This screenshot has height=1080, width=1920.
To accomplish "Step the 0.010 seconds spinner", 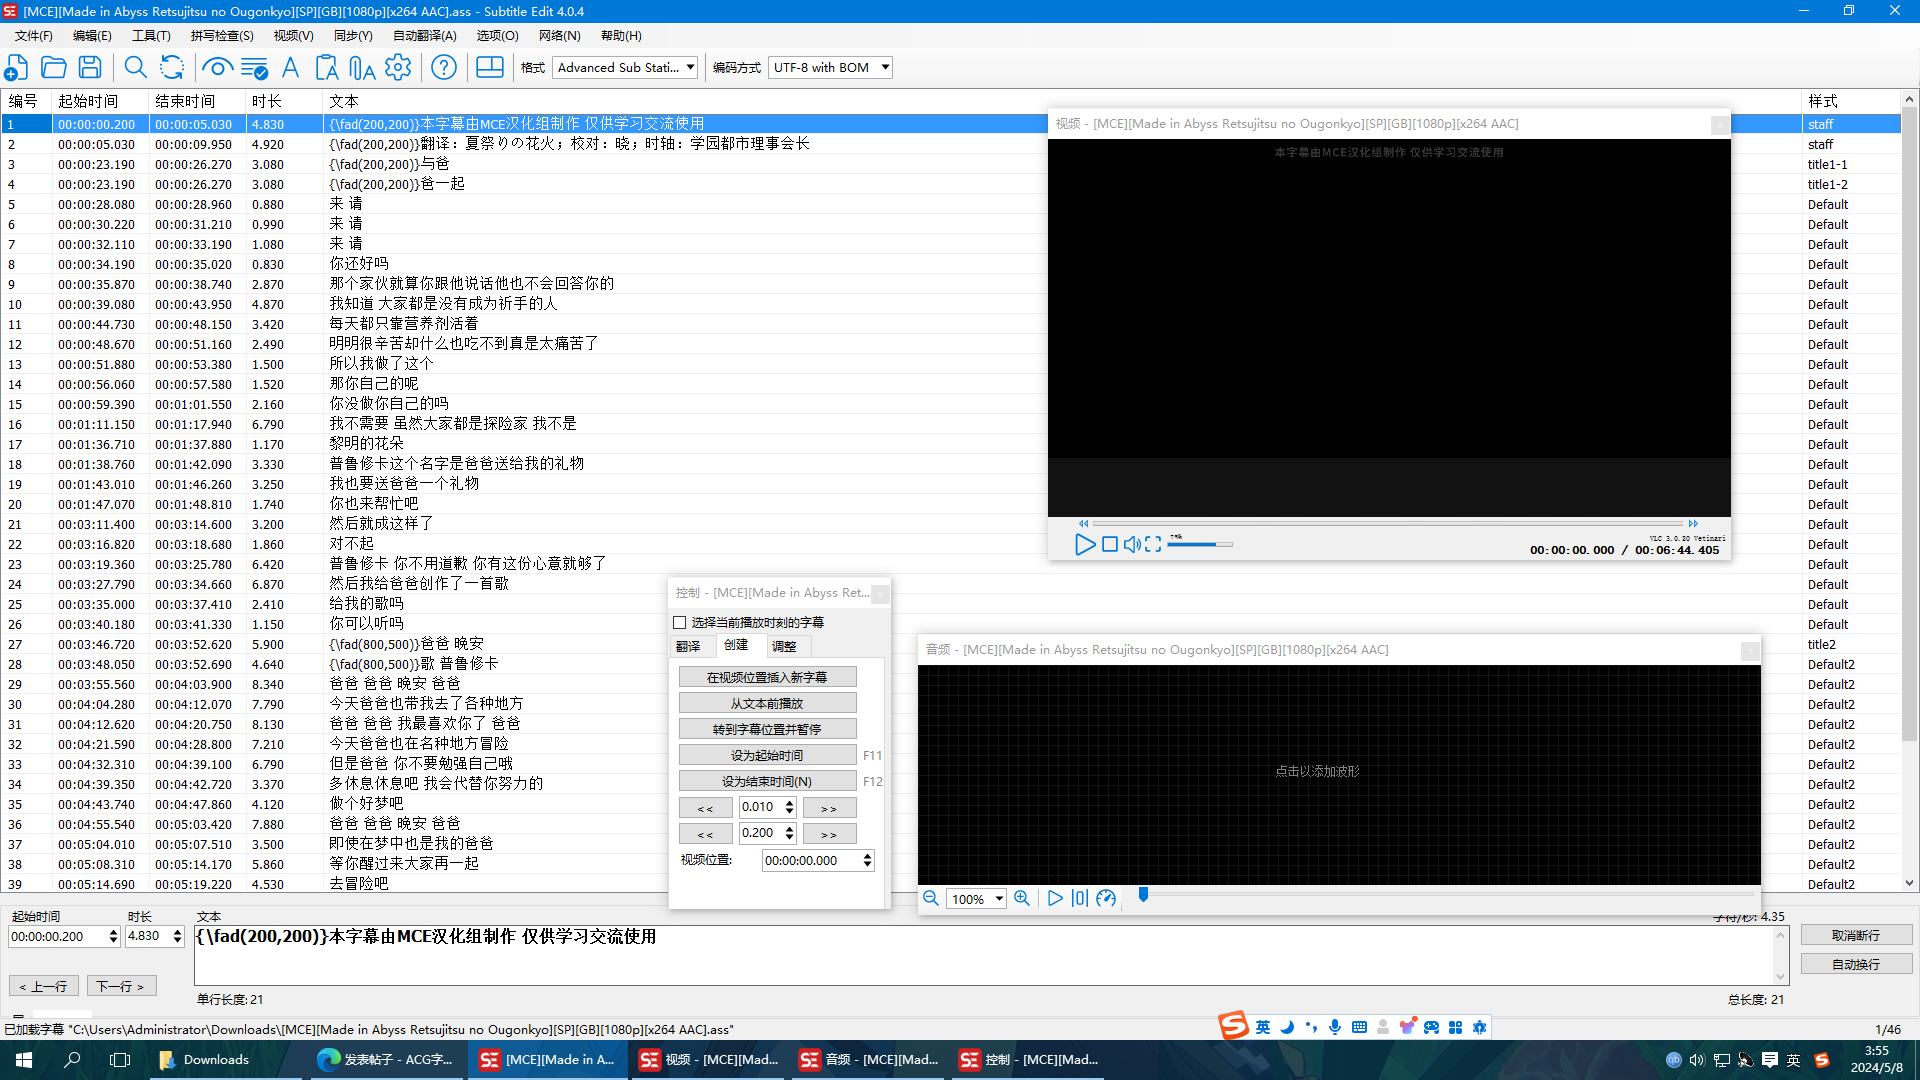I will point(789,807).
